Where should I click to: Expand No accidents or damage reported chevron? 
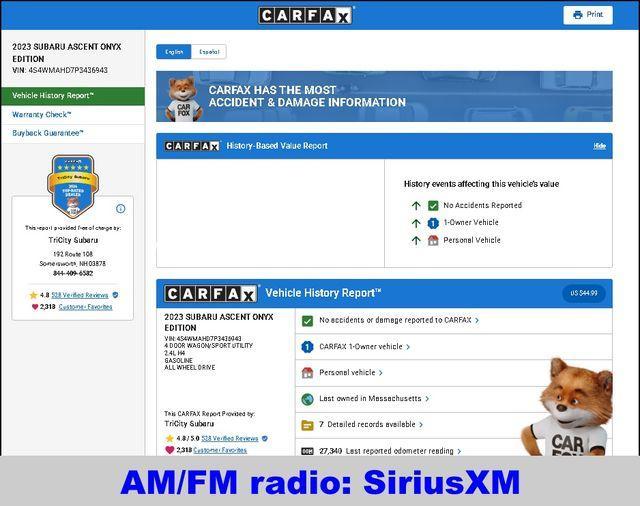477,321
